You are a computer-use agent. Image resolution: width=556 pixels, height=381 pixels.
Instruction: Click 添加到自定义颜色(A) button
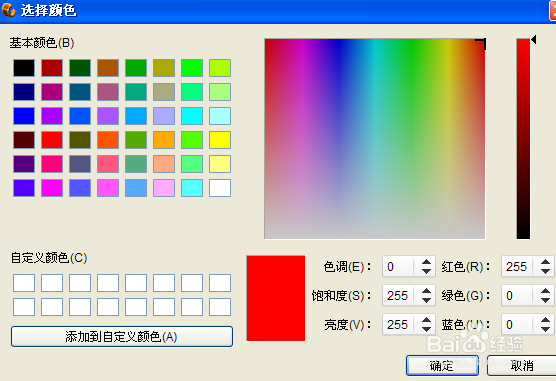(122, 337)
